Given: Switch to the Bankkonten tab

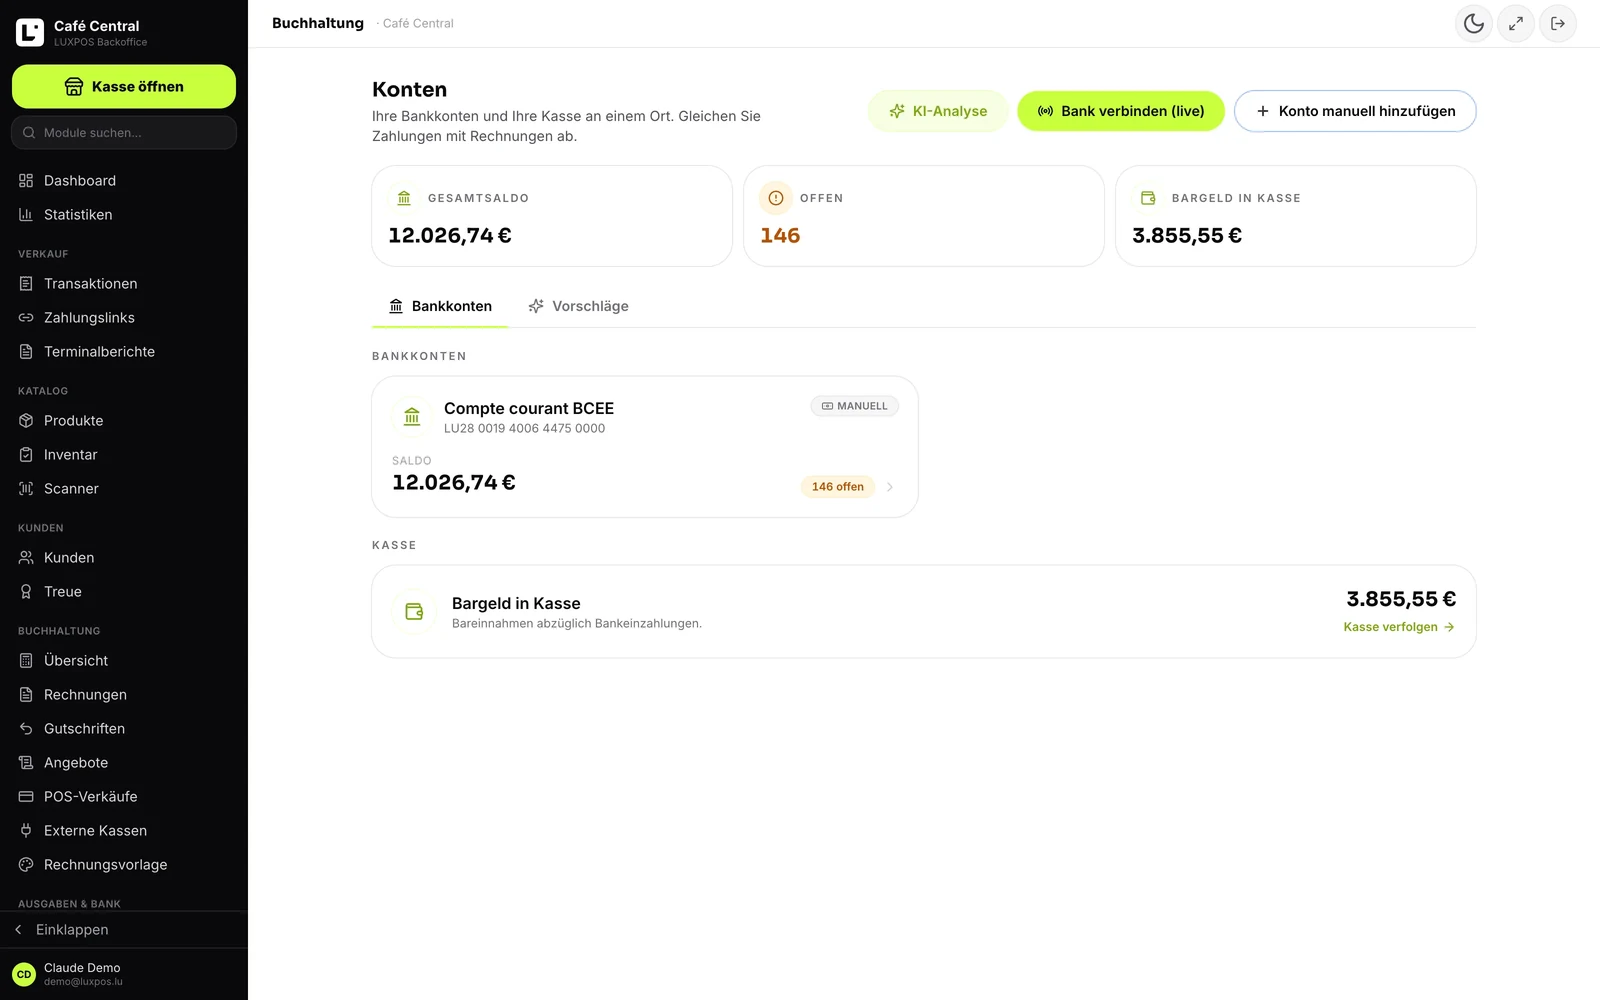Looking at the screenshot, I should [440, 306].
